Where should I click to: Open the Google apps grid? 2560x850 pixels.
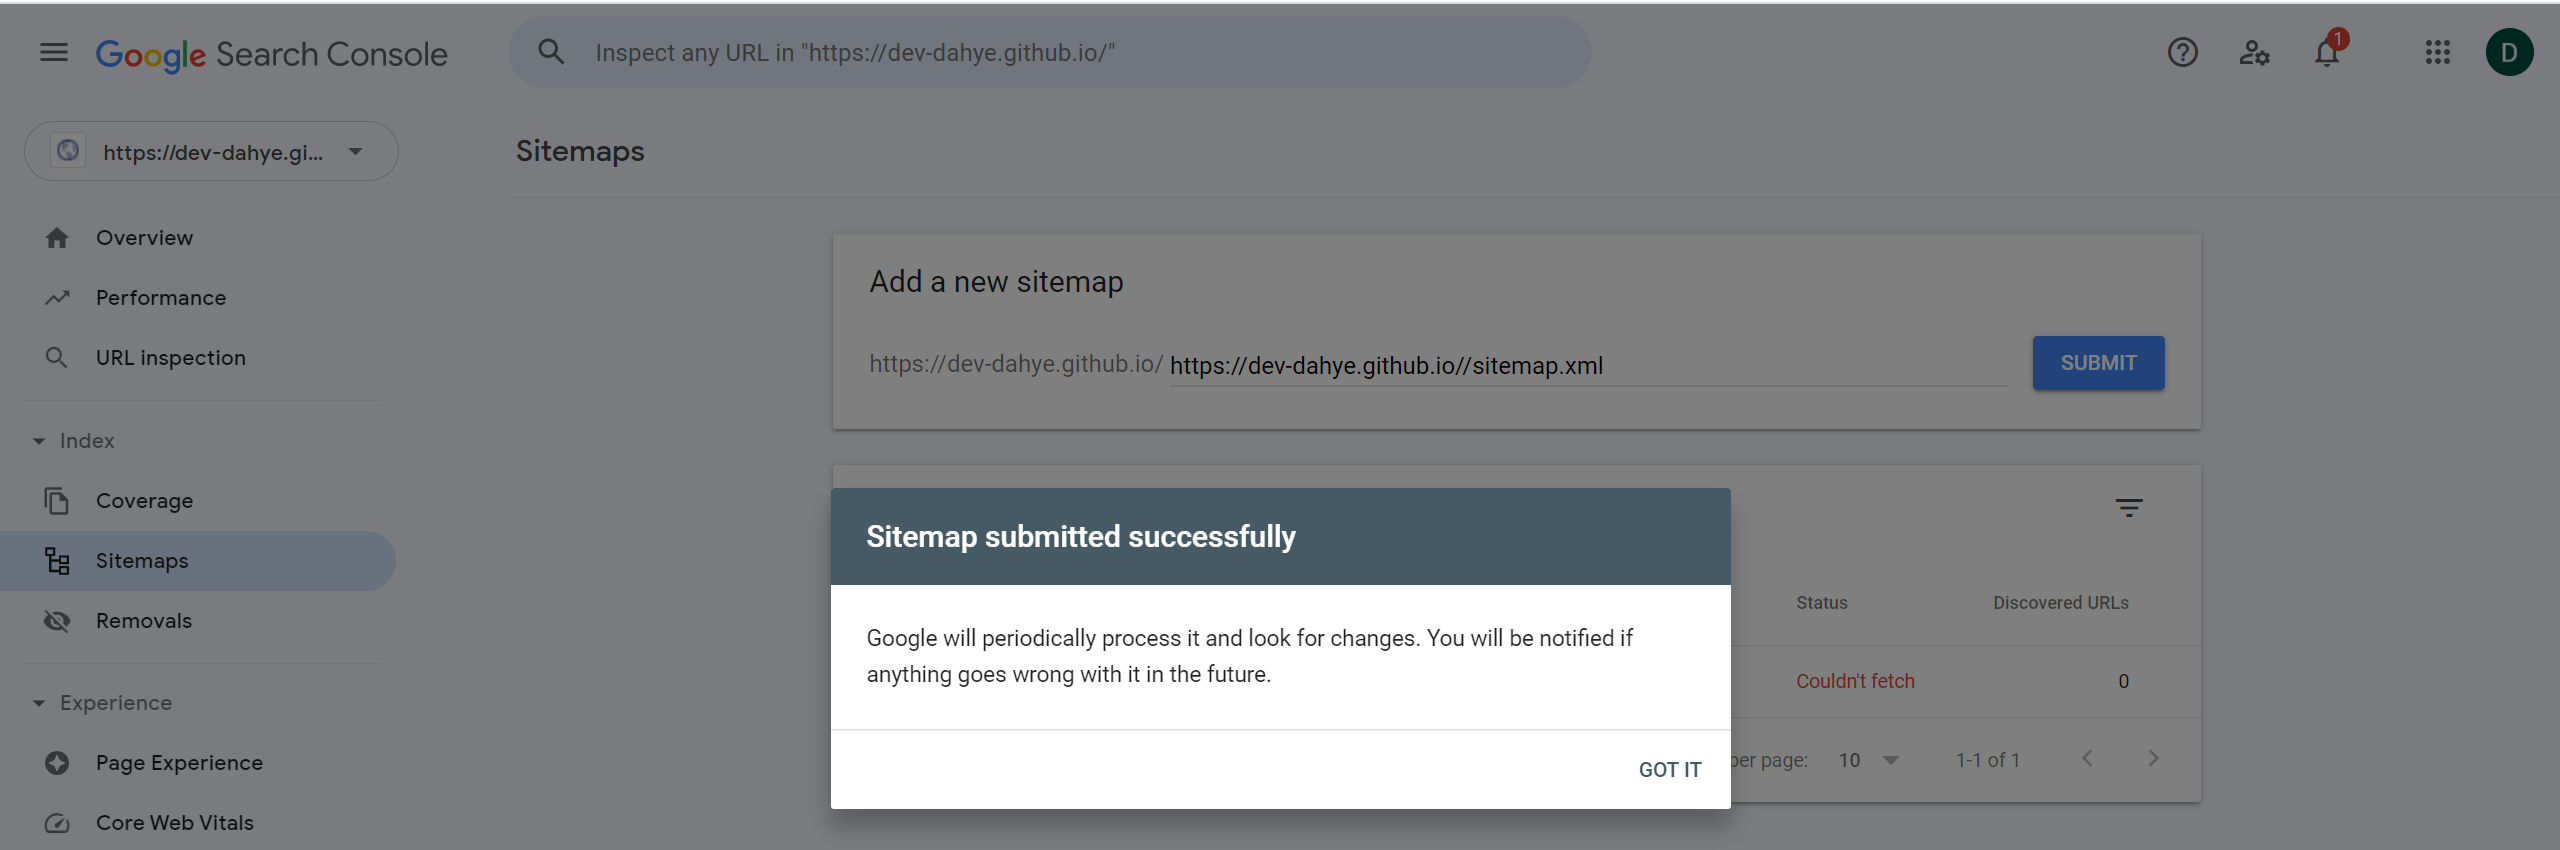coord(2437,52)
